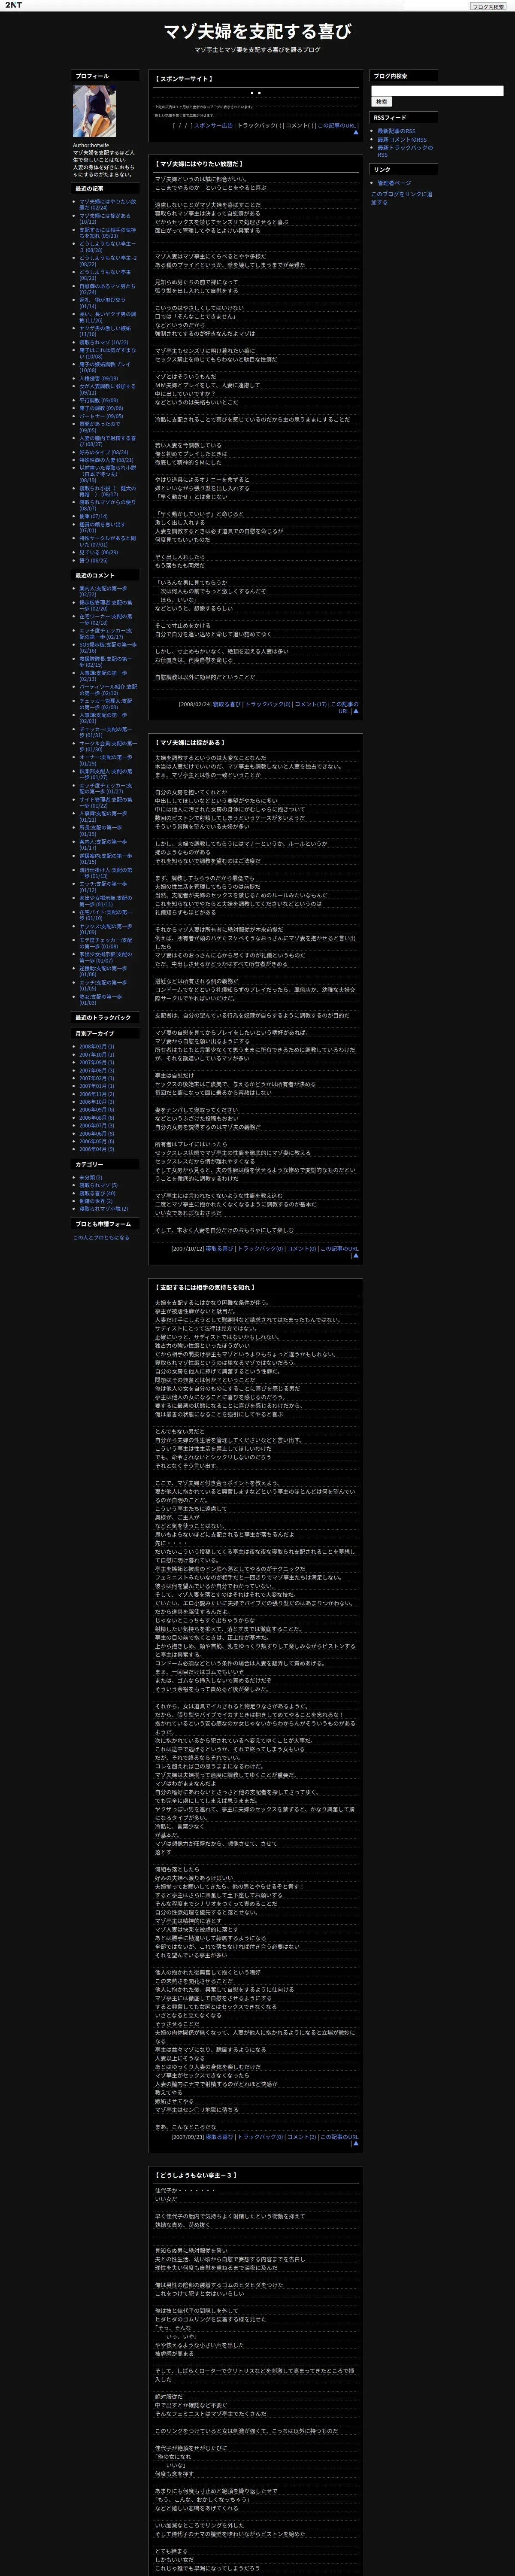Click the up-arrow icon after the 2008/02/24 post

356,711
